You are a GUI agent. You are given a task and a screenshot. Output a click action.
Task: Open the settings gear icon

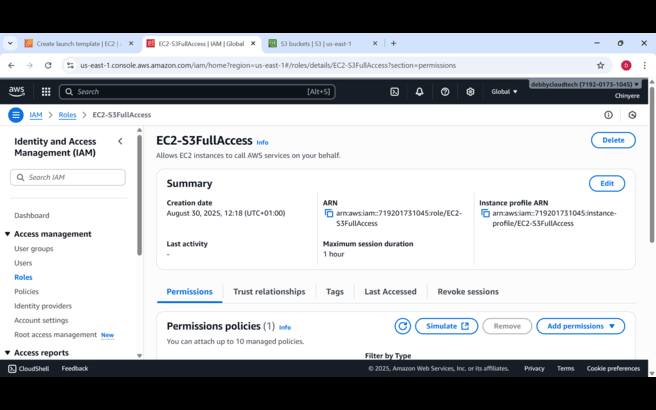pos(470,92)
